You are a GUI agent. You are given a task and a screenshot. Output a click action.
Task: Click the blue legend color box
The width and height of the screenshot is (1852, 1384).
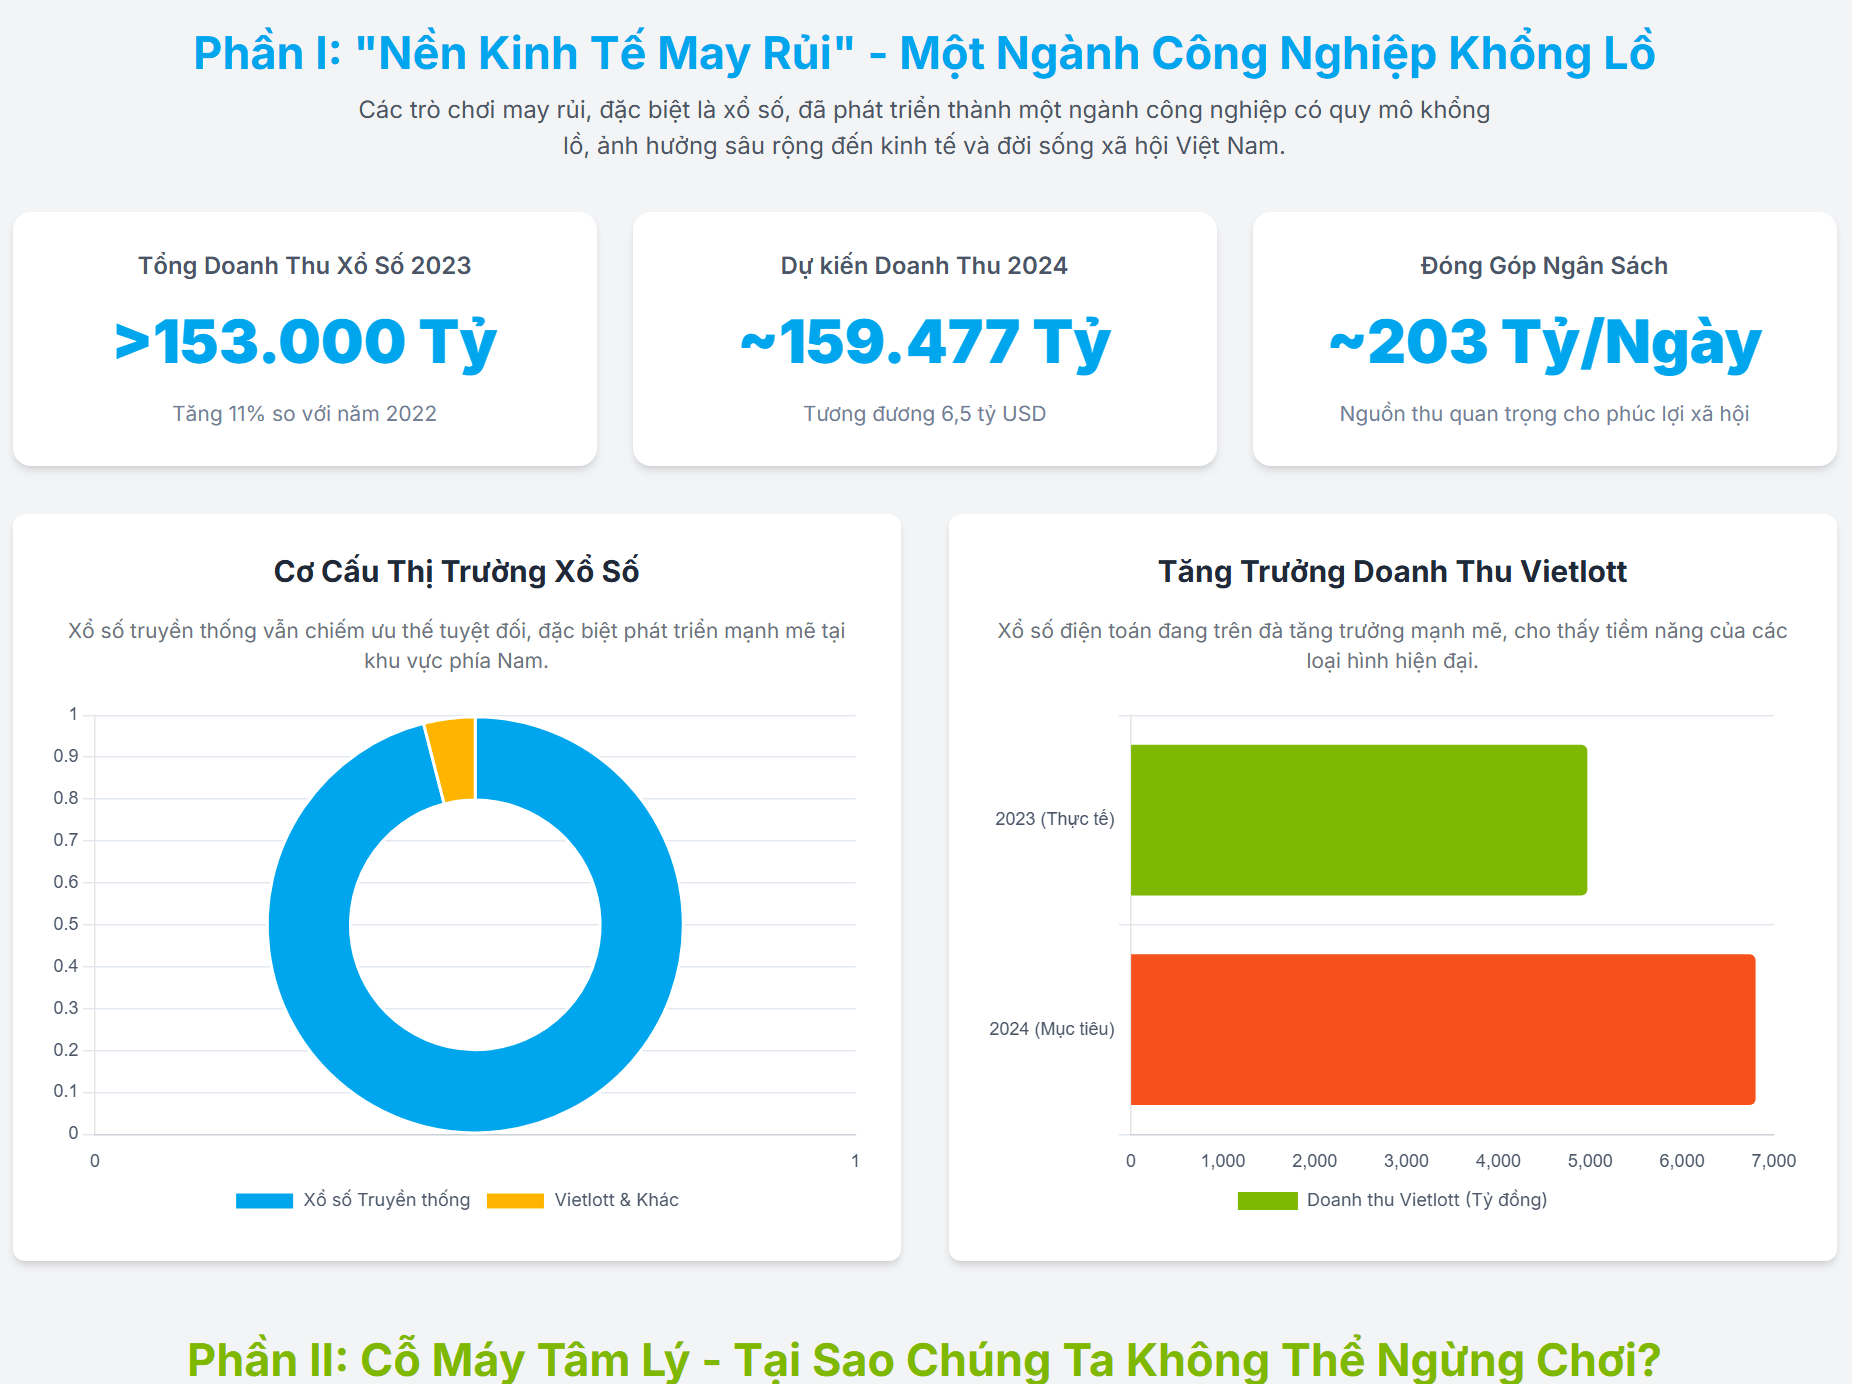(x=264, y=1200)
